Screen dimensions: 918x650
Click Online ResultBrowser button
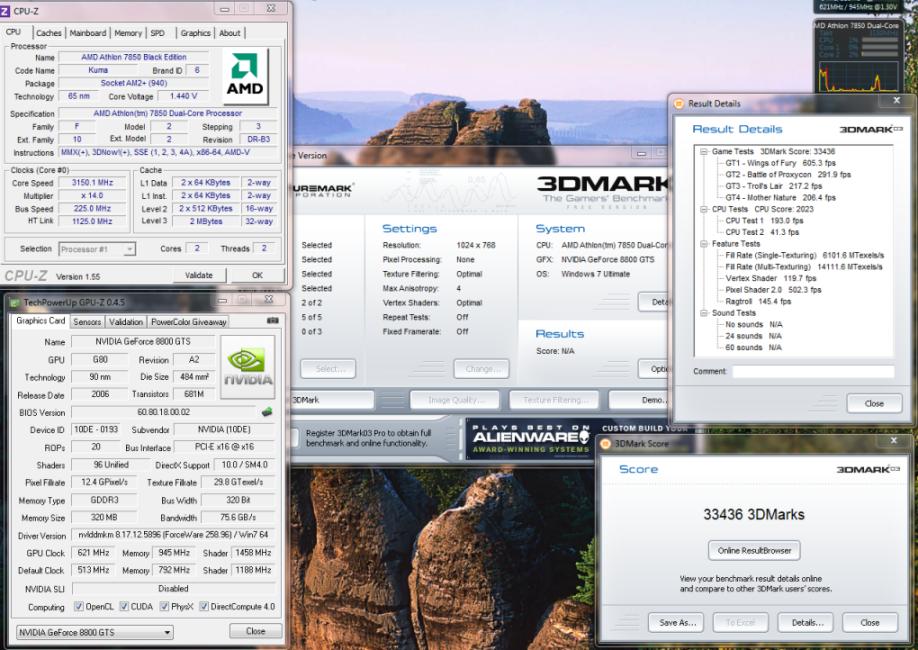pos(754,551)
